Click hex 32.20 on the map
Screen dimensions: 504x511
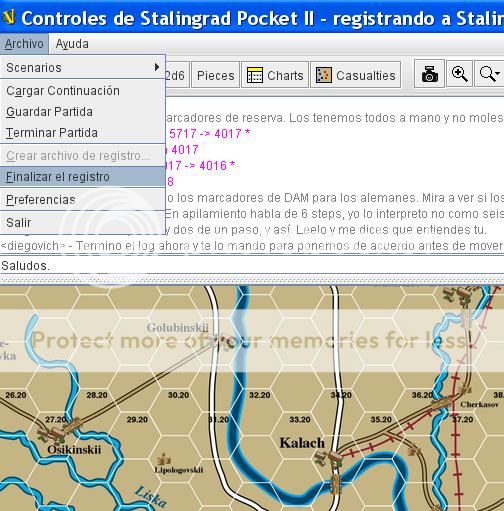[260, 395]
